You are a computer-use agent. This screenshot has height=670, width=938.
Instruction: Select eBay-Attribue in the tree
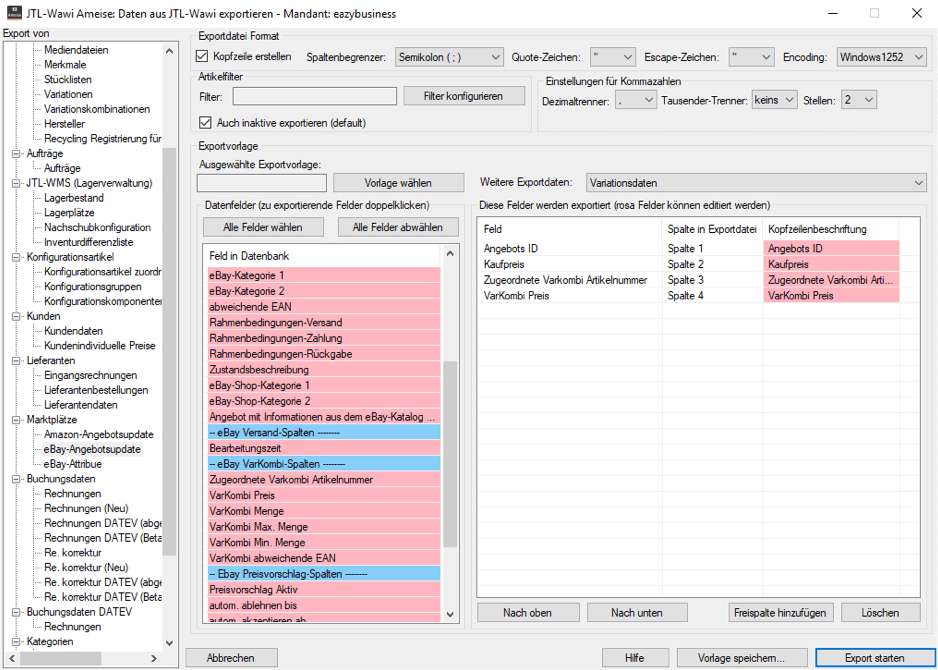point(72,464)
